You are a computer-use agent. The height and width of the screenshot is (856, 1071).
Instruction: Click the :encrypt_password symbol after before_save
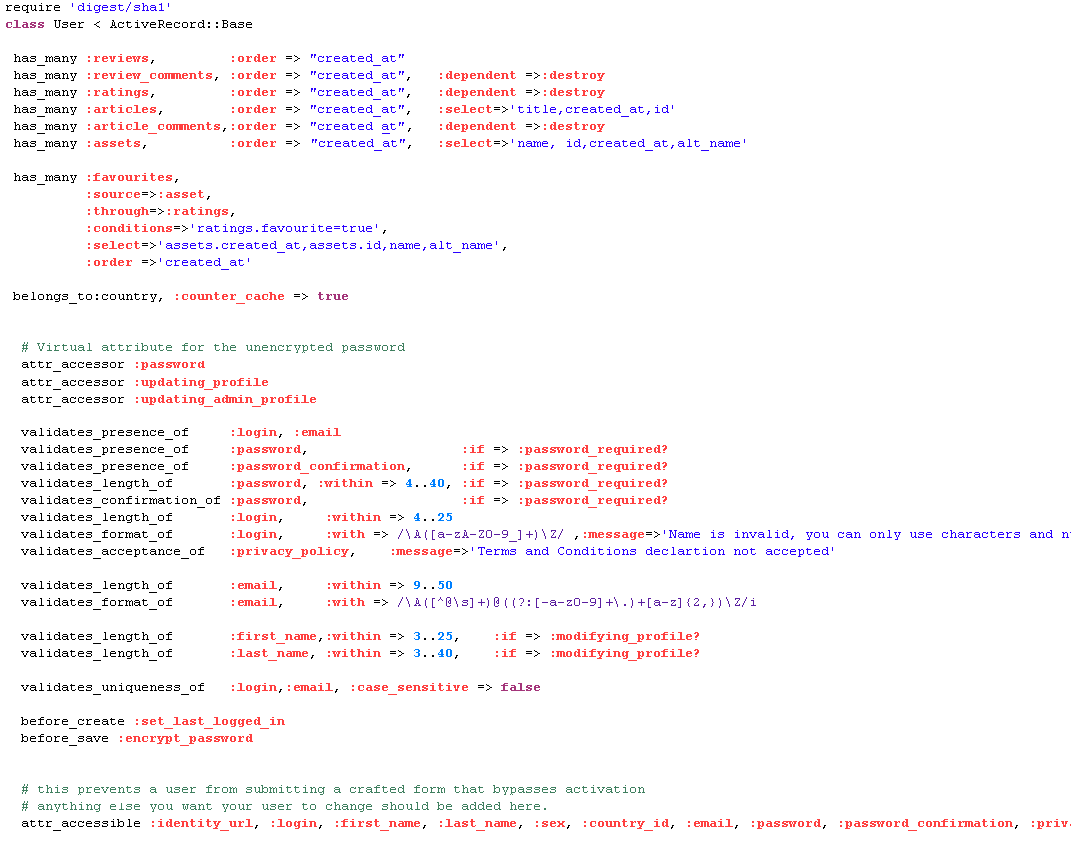click(185, 738)
